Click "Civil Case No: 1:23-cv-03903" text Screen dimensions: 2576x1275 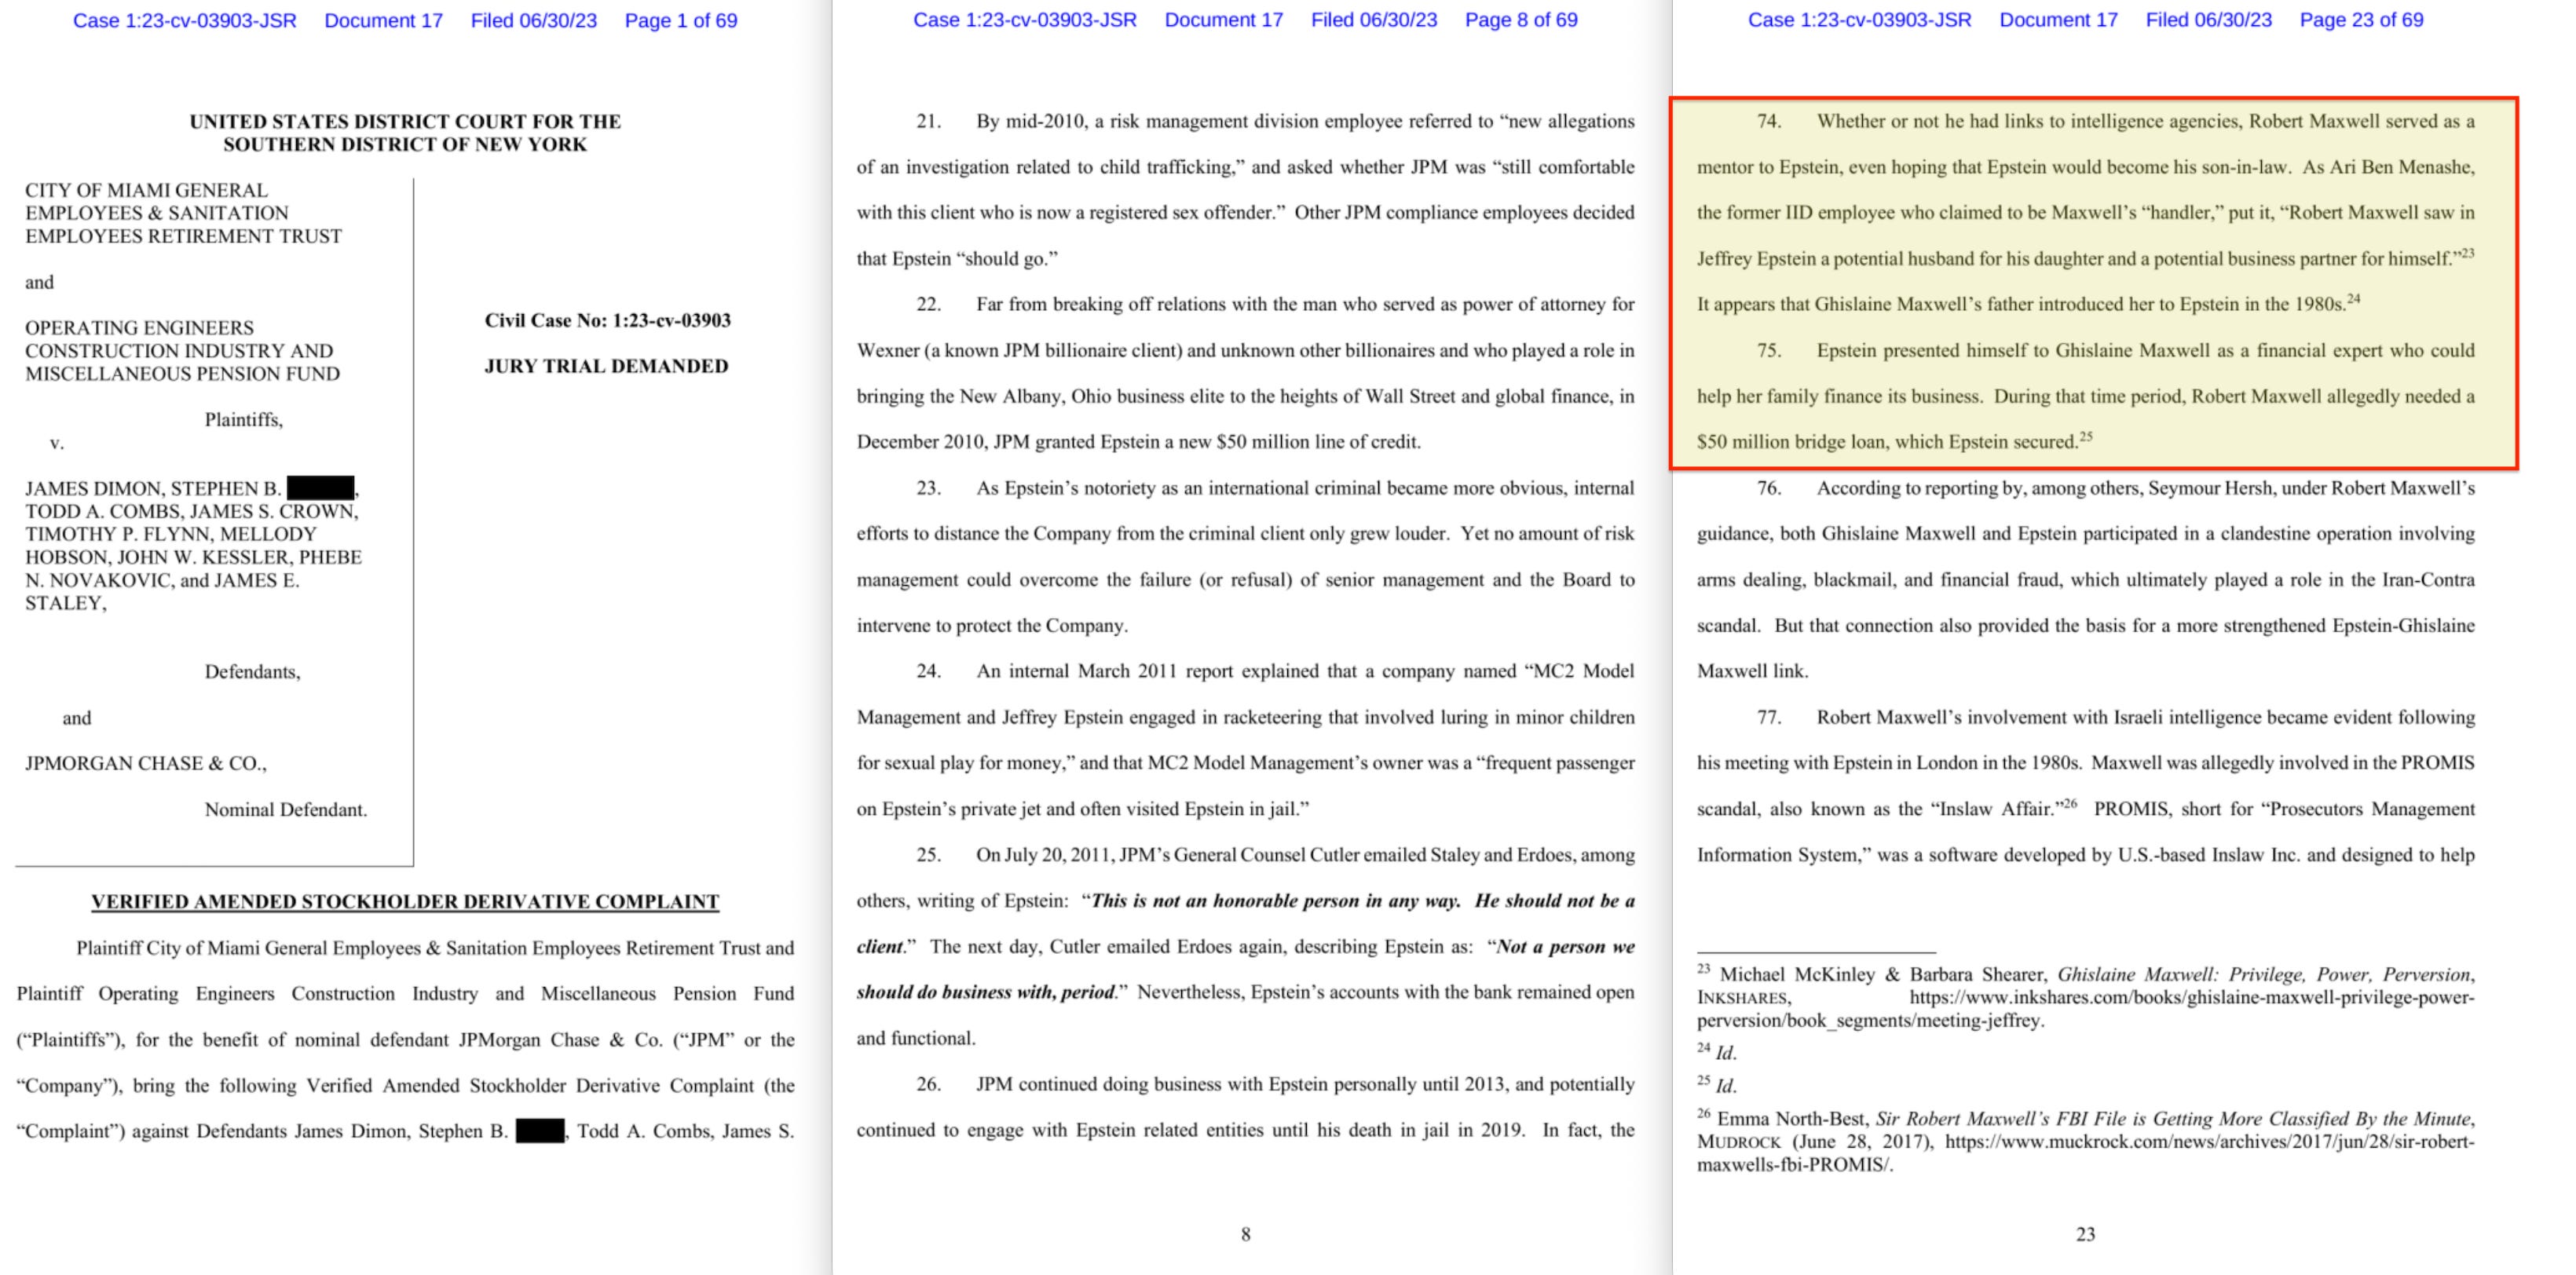[607, 320]
